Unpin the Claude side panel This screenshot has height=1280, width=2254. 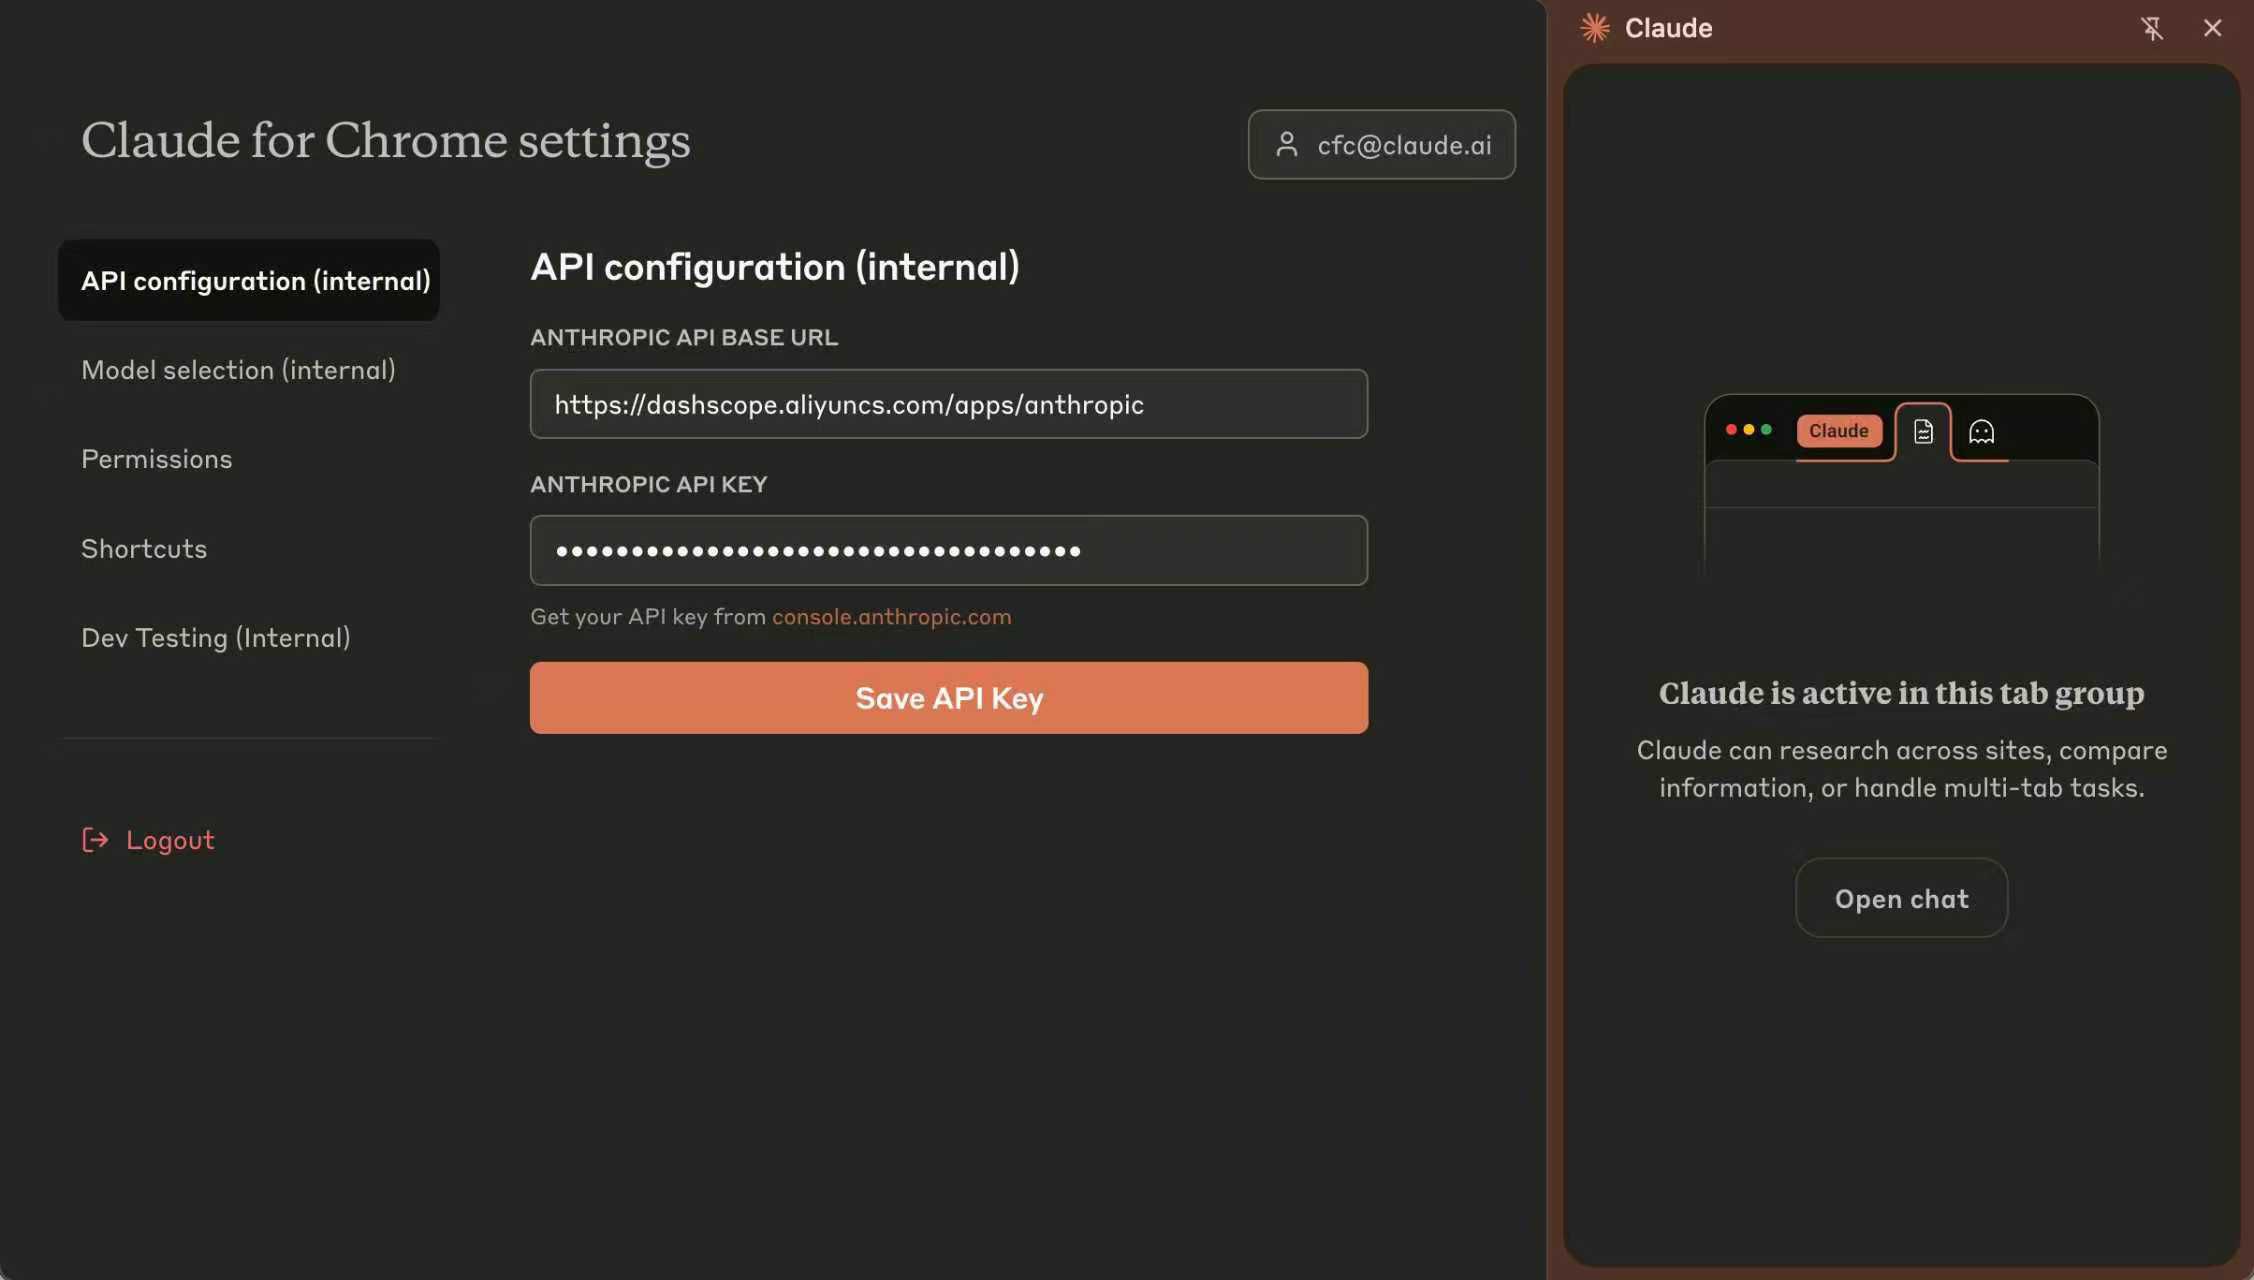[2152, 28]
